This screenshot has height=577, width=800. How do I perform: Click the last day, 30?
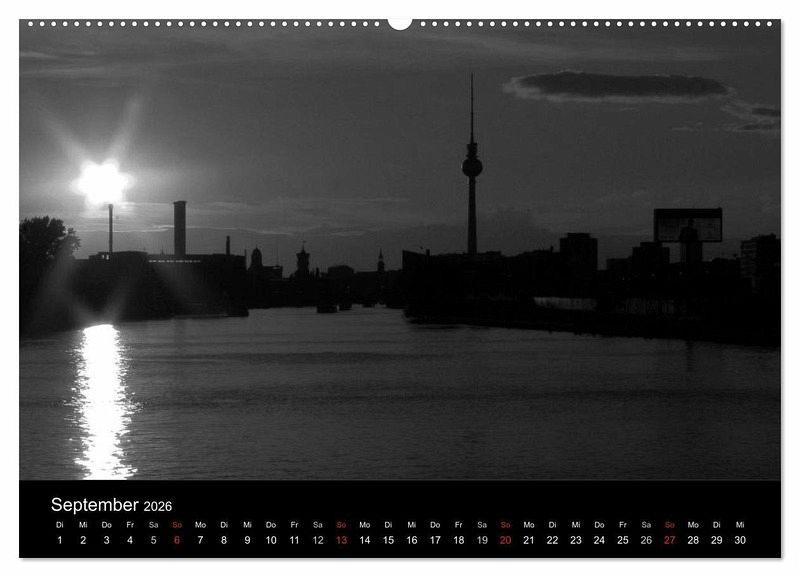pos(740,540)
